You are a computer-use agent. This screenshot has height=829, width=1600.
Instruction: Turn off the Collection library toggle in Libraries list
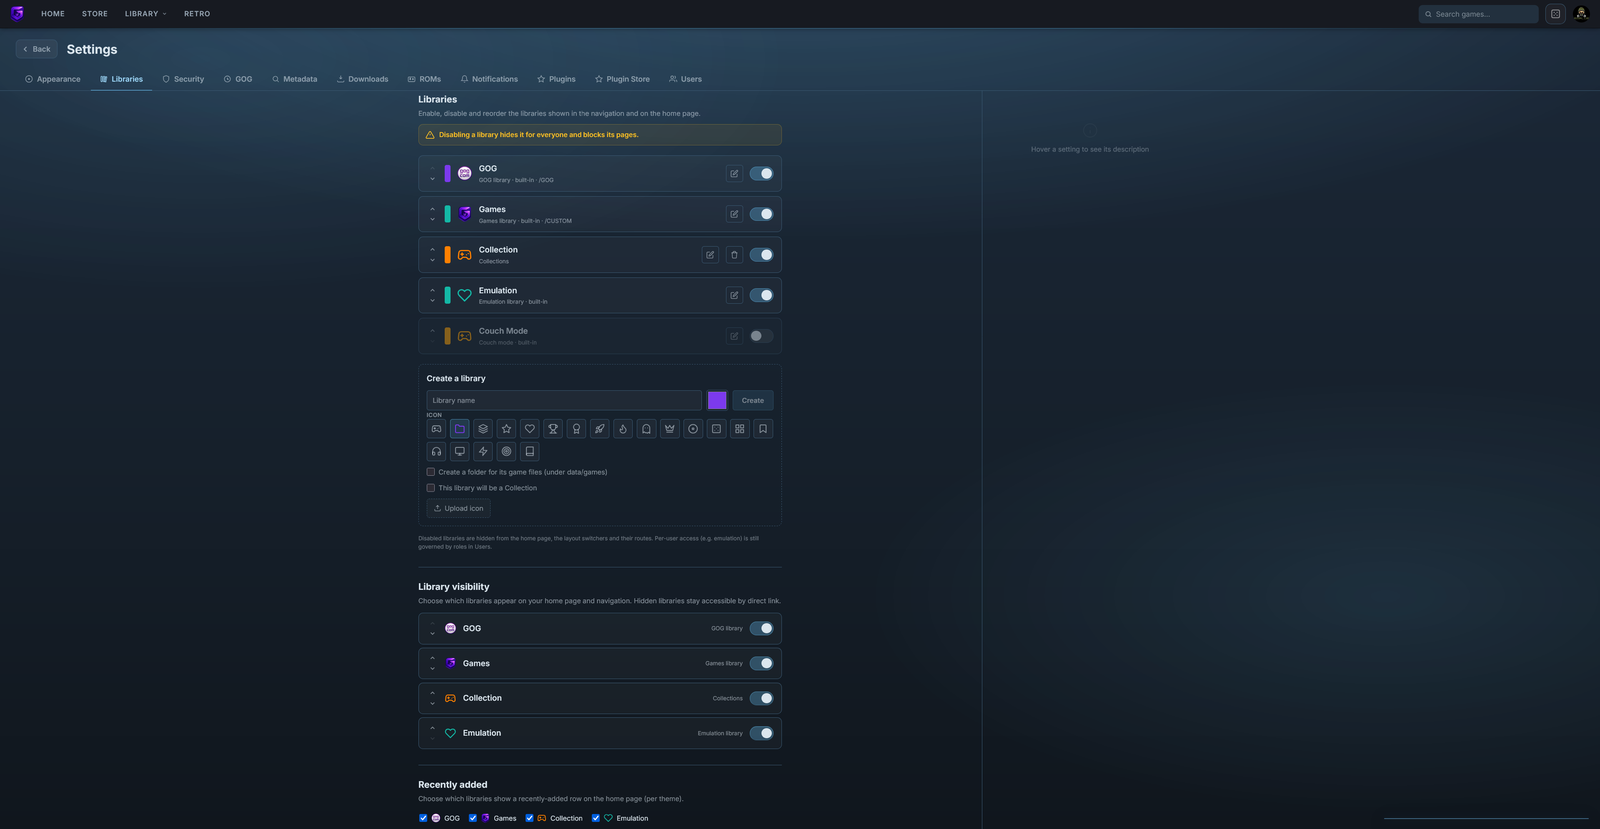tap(761, 255)
